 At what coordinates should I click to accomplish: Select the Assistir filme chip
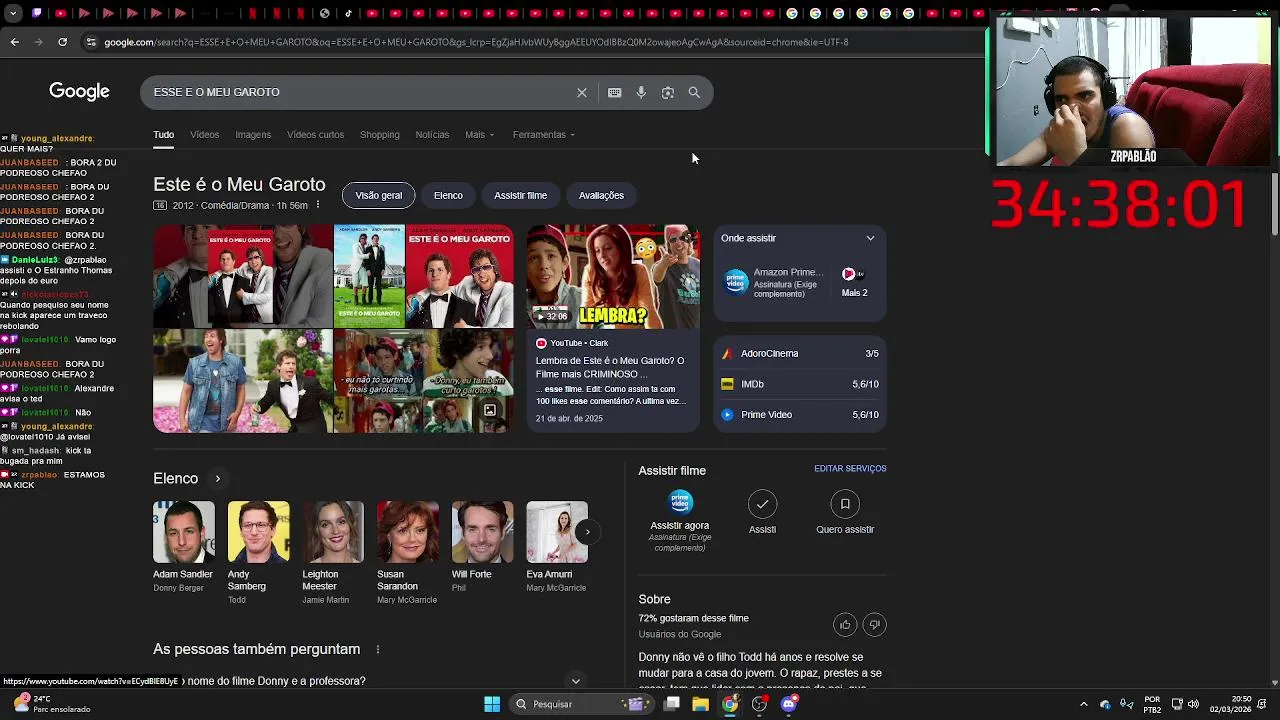point(520,195)
